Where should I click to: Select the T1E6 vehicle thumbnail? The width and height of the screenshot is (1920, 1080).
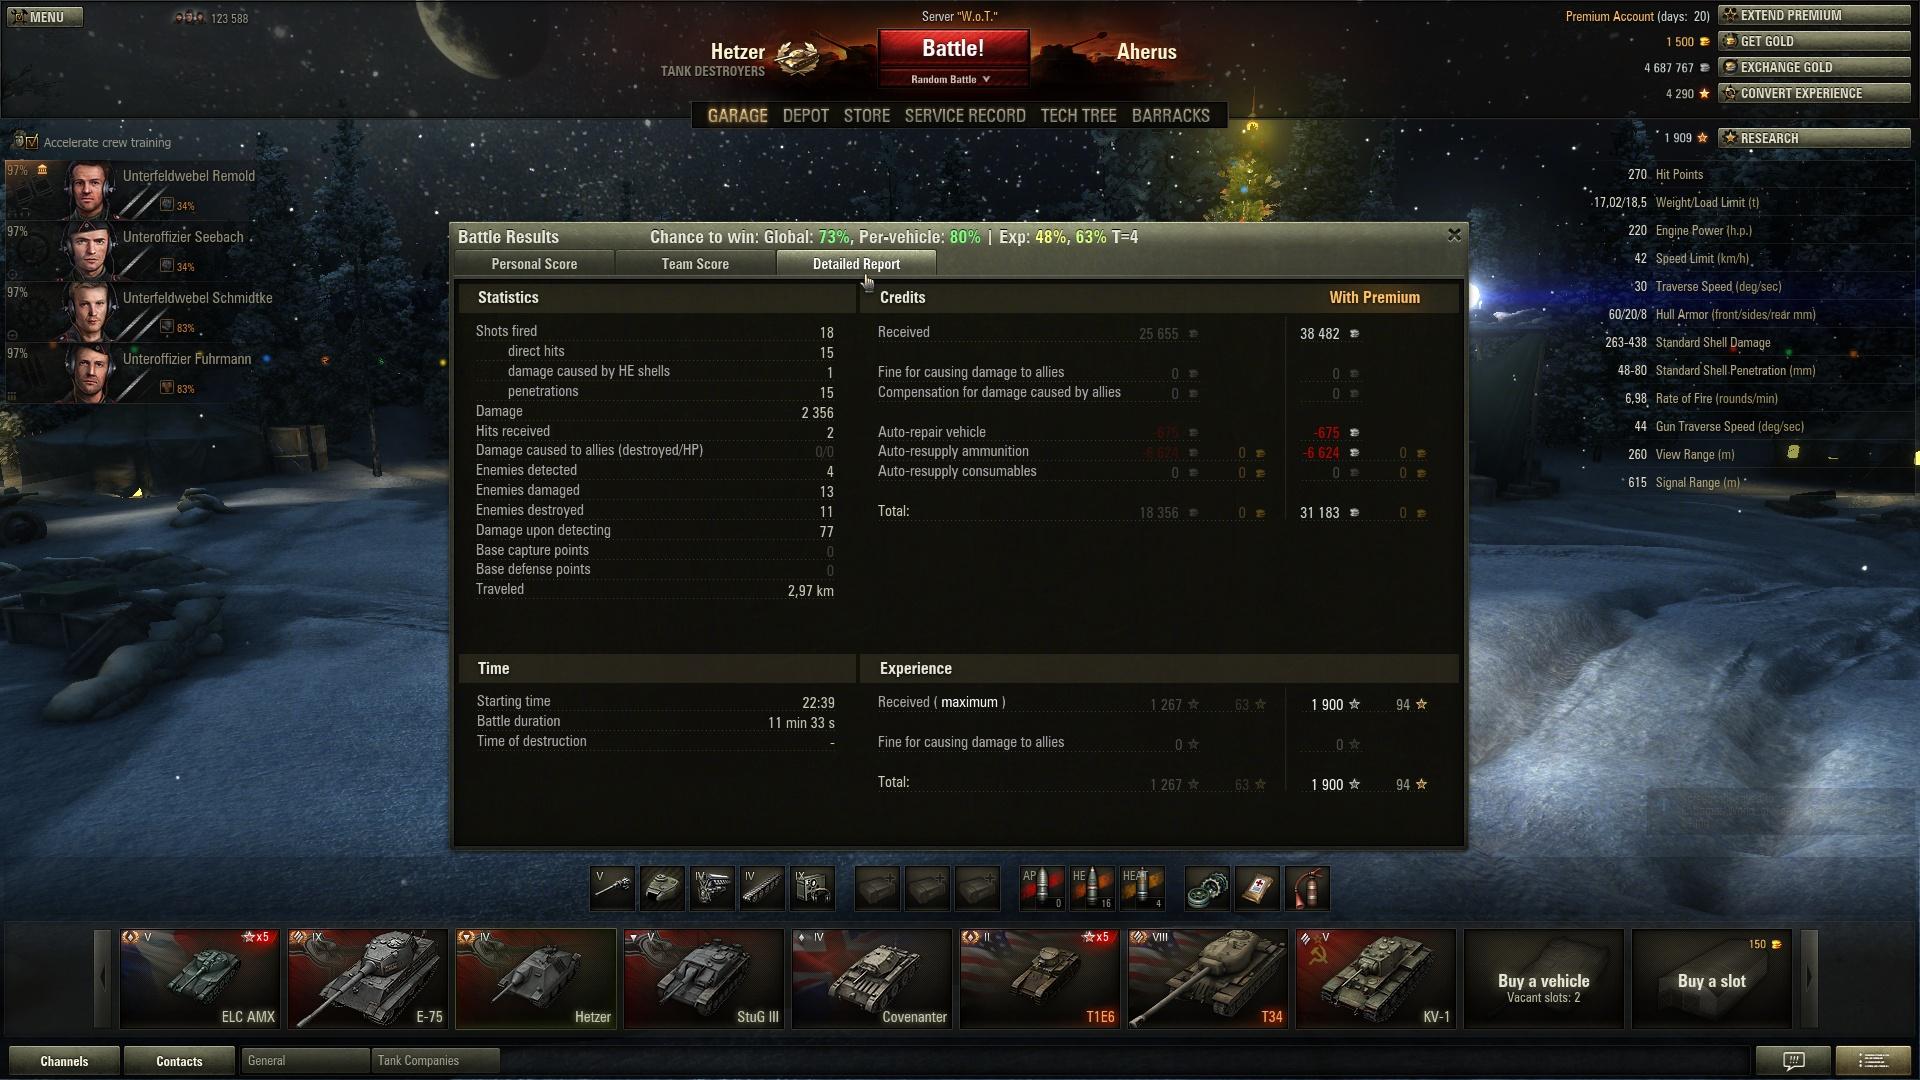1040,979
